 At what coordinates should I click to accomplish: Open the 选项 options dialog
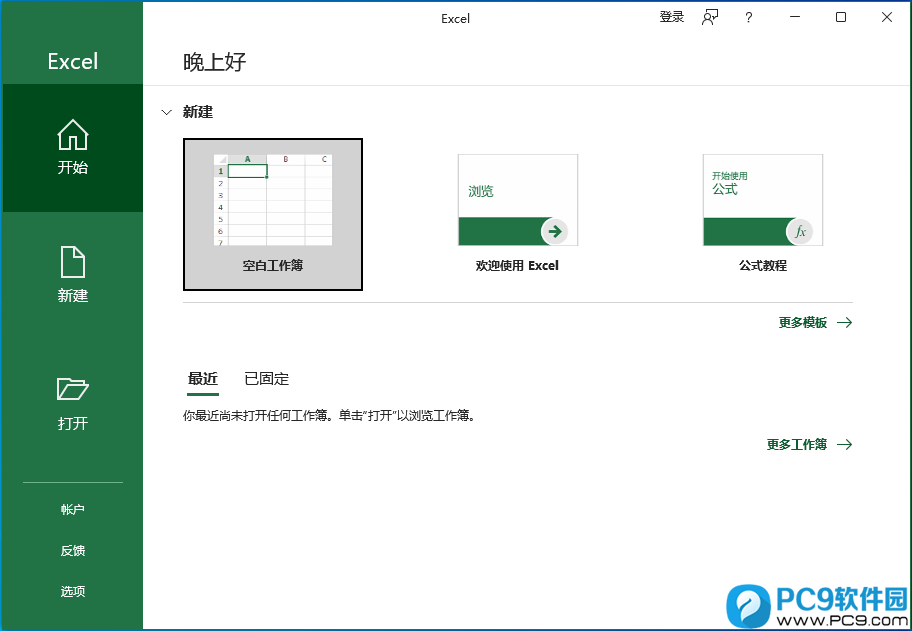click(73, 591)
